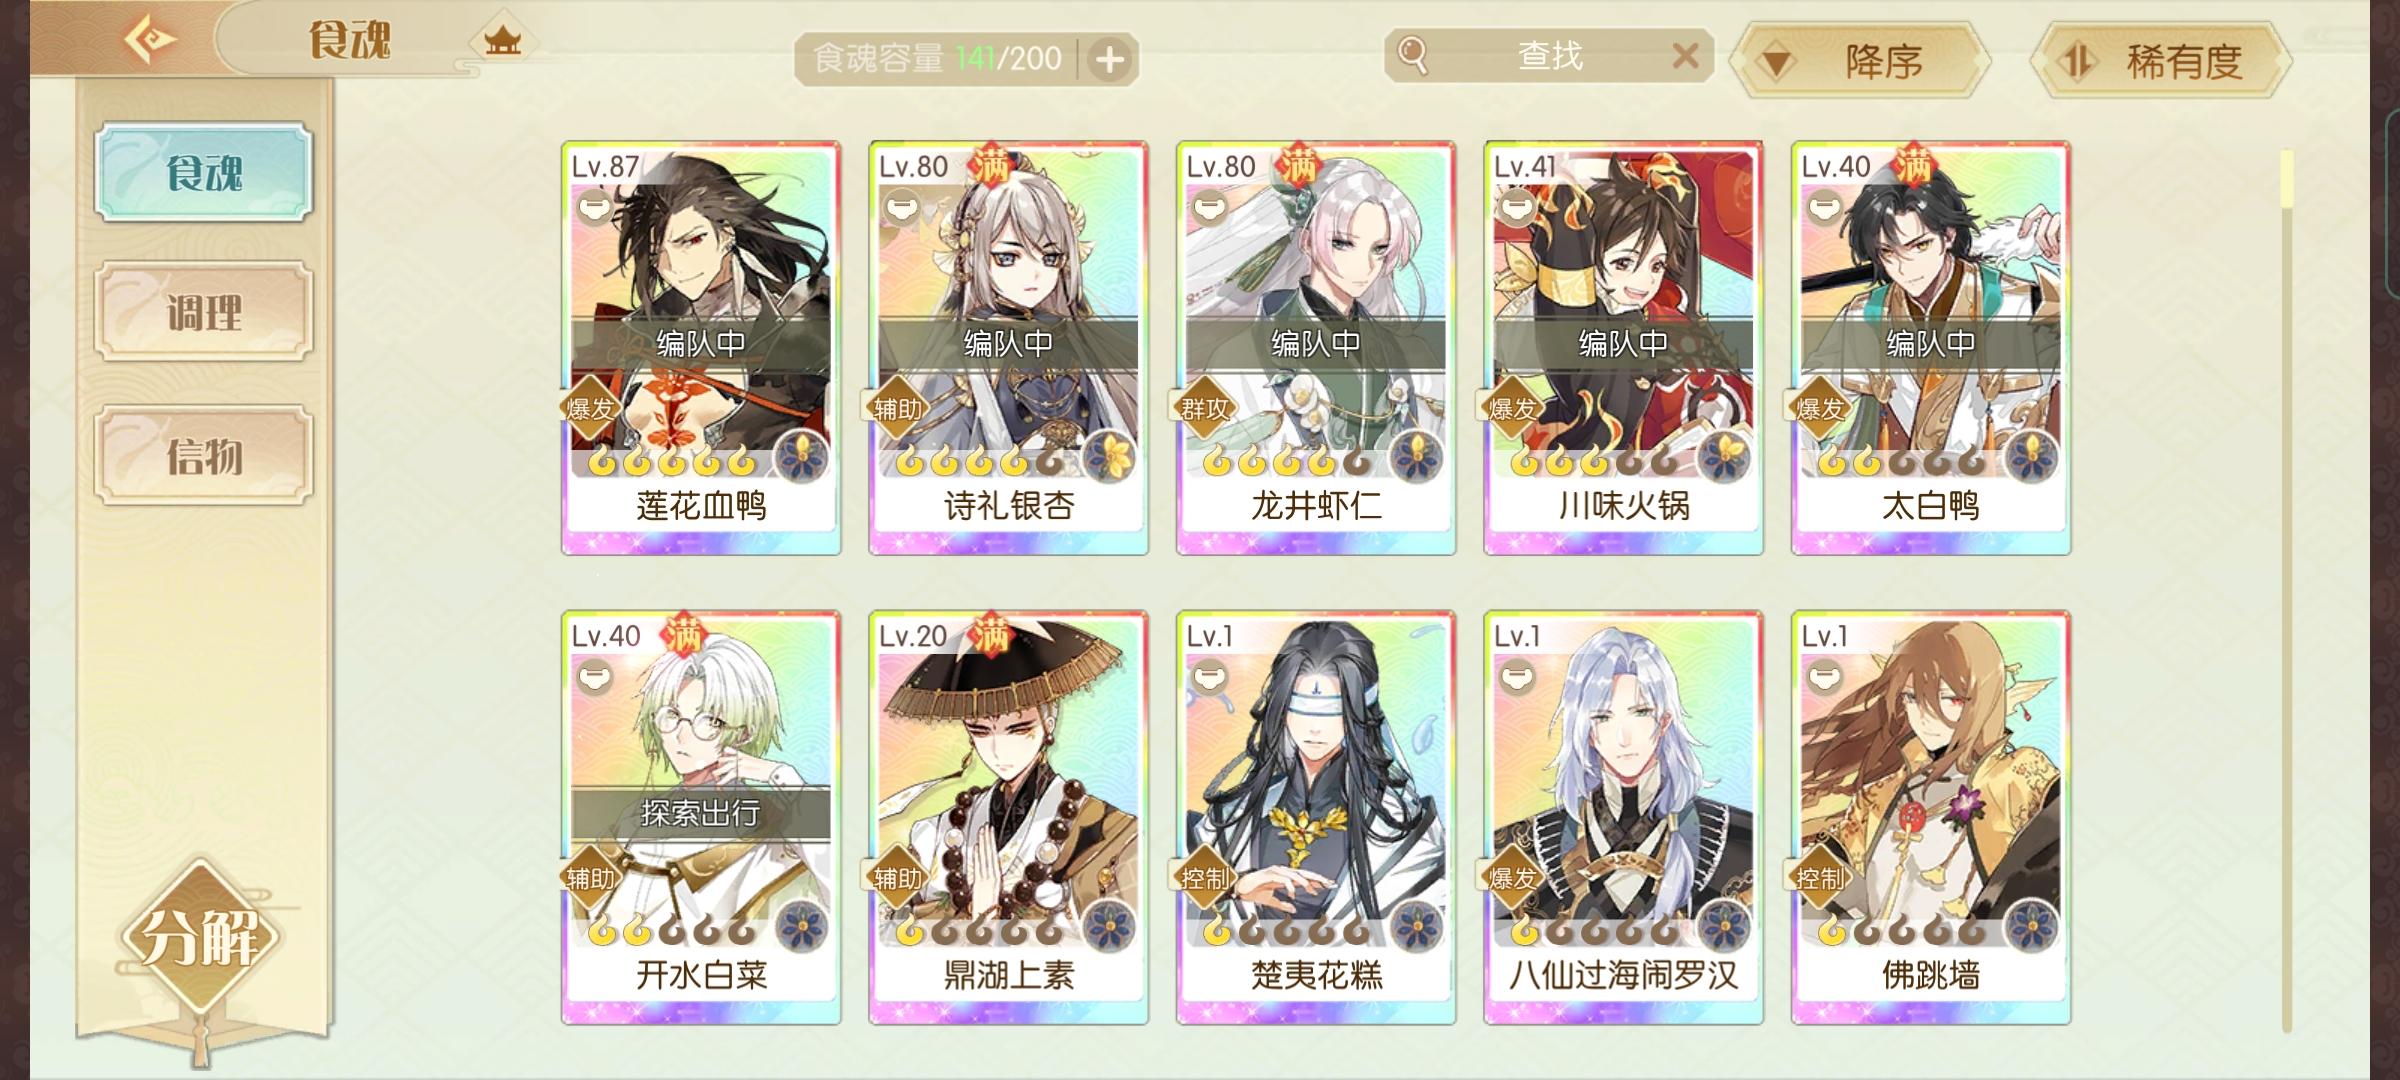Switch to the 食魂 tab

[204, 172]
